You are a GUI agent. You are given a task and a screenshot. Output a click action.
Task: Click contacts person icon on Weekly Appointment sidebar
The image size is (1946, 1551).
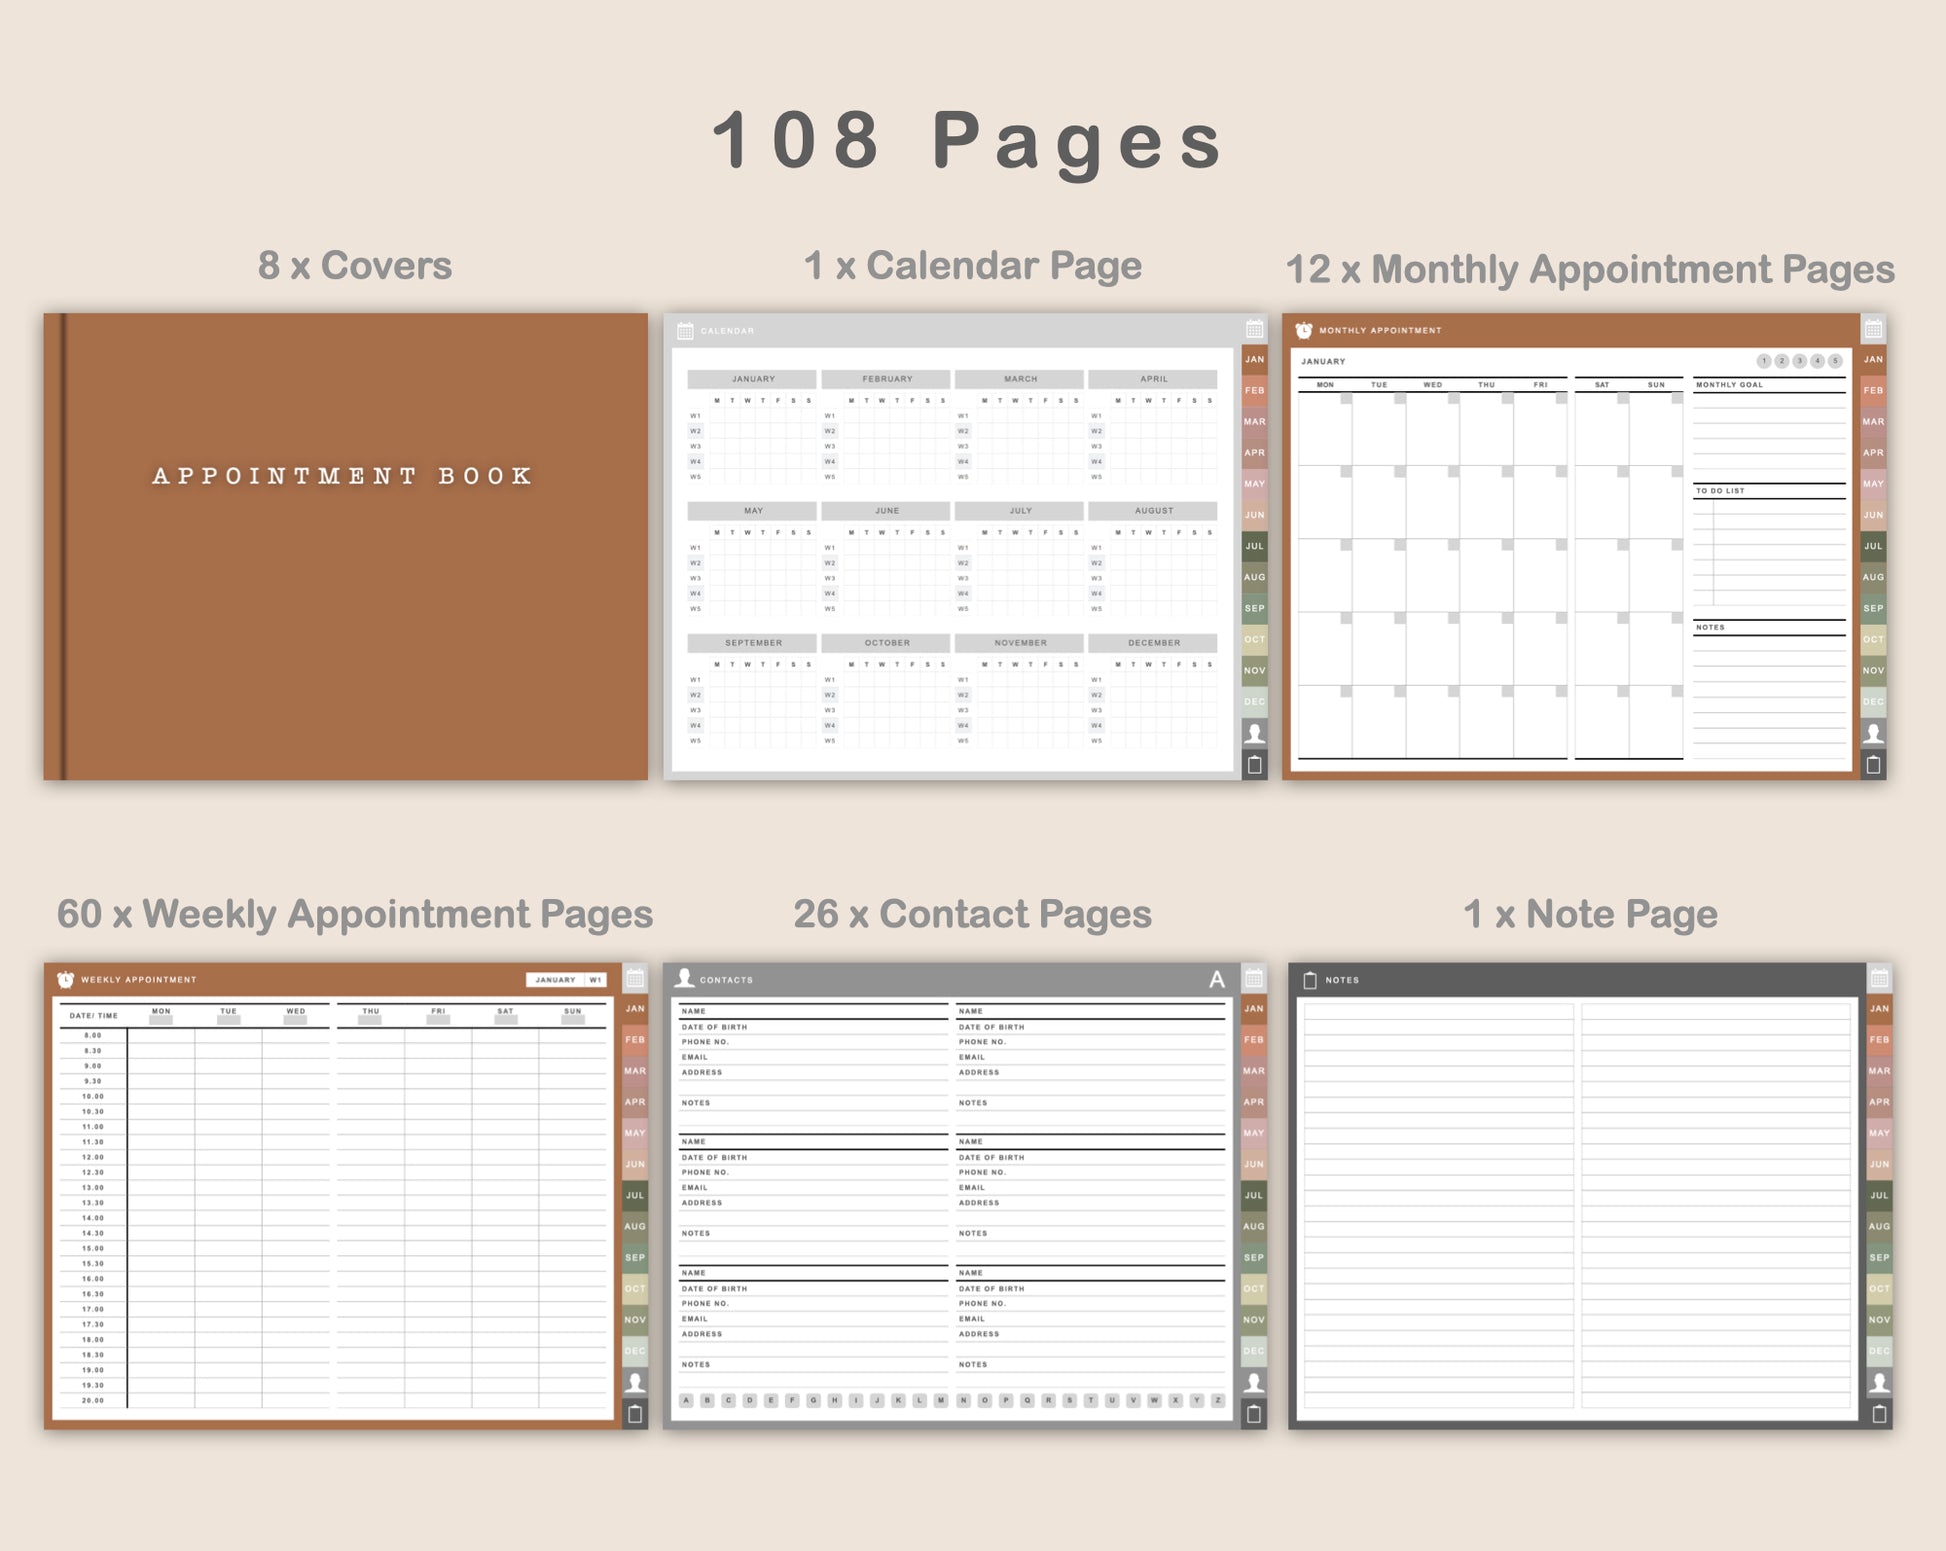635,1382
